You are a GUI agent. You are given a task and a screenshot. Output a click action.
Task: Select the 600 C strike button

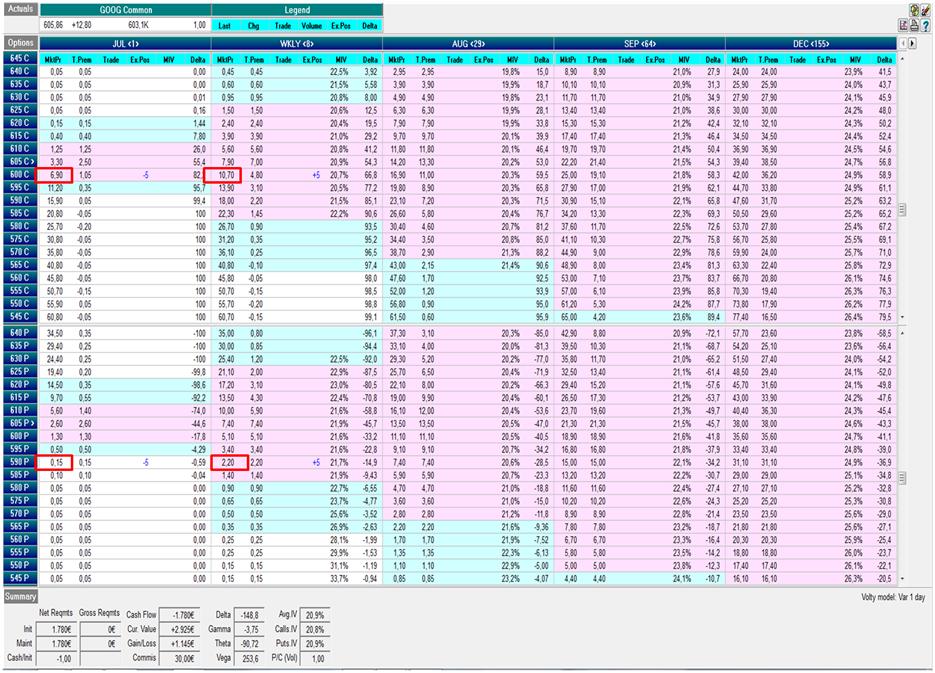click(20, 175)
